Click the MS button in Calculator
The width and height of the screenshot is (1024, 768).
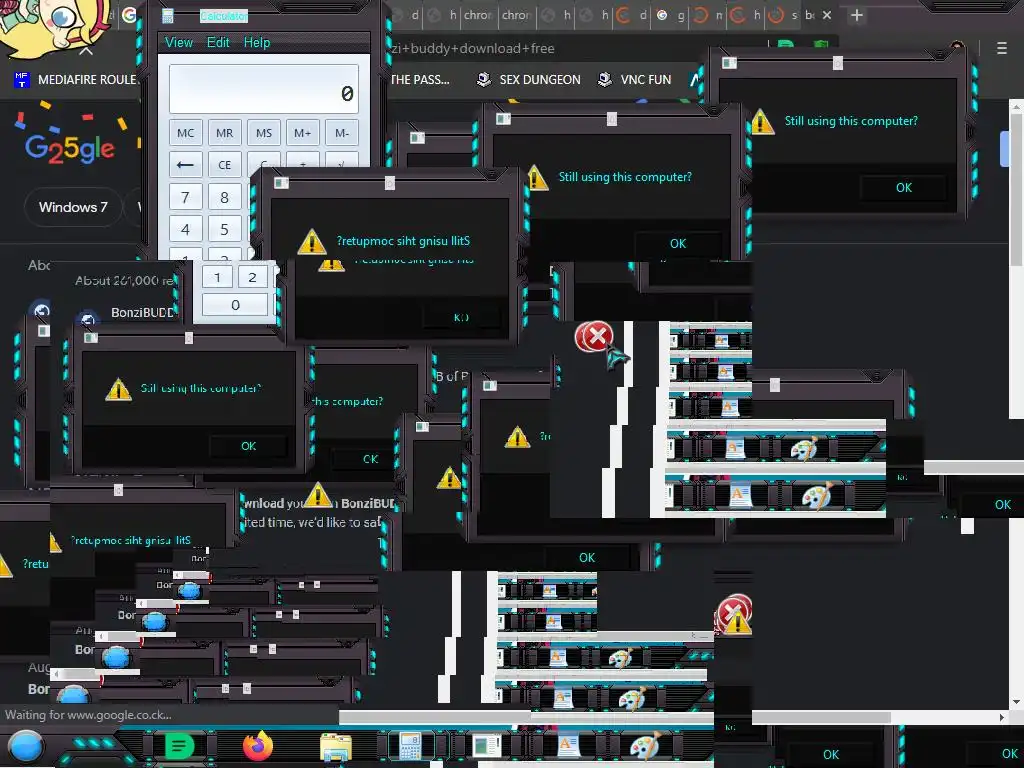[x=264, y=133]
